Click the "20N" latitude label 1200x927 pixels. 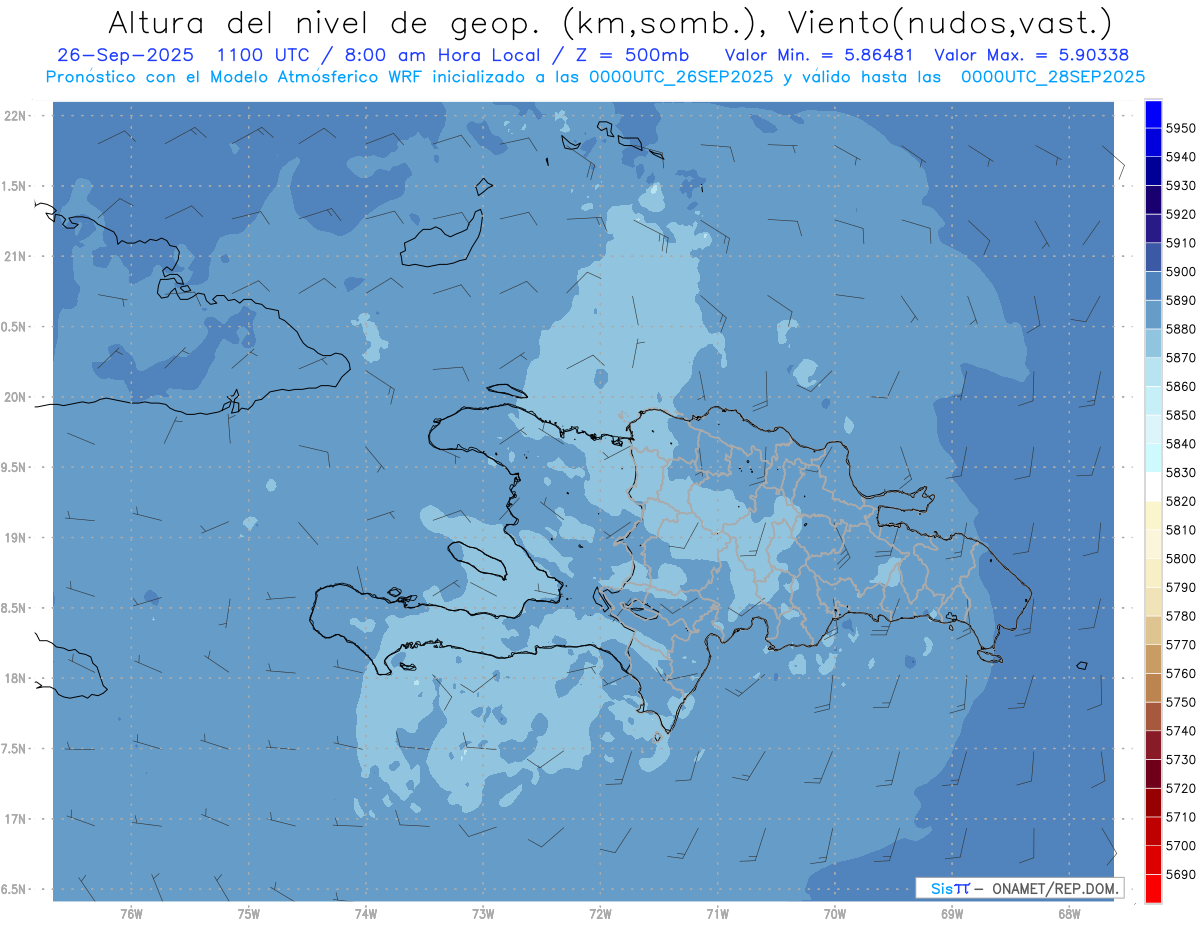pos(15,397)
